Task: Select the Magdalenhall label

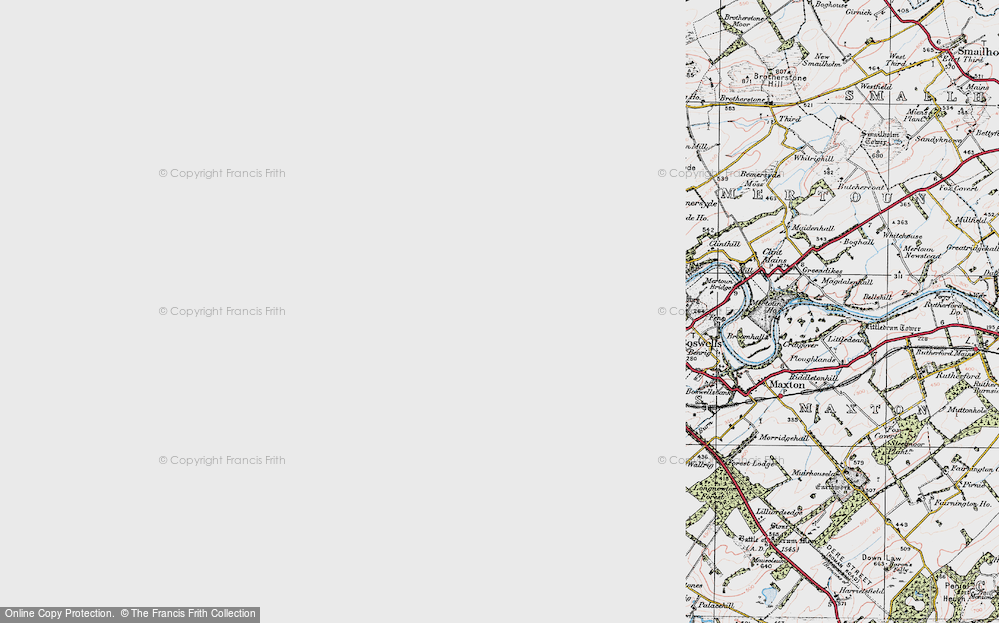Action: coord(847,281)
